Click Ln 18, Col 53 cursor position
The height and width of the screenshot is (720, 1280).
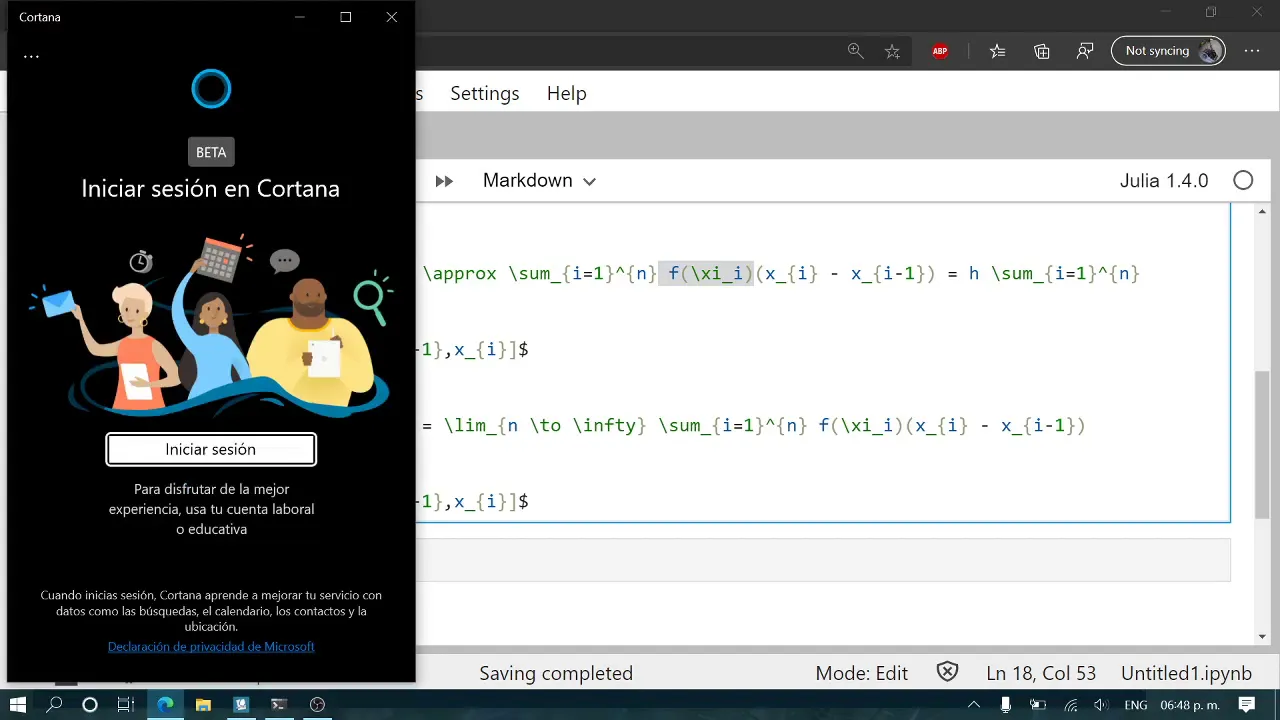click(x=1041, y=674)
